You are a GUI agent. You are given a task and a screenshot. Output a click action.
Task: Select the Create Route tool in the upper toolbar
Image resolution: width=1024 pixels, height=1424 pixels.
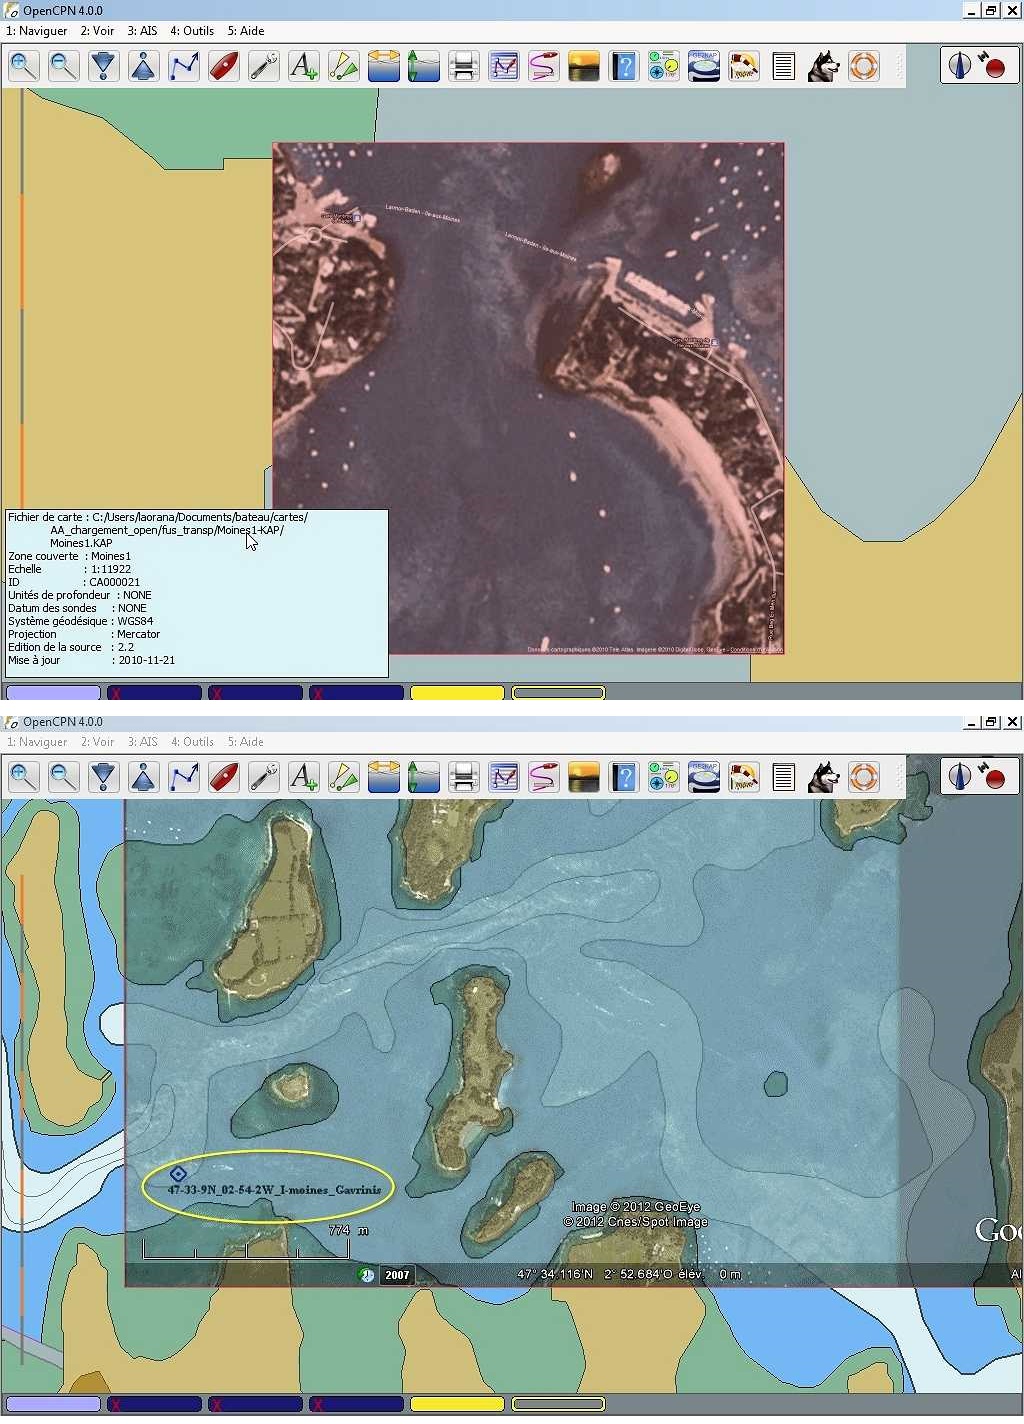pyautogui.click(x=184, y=67)
